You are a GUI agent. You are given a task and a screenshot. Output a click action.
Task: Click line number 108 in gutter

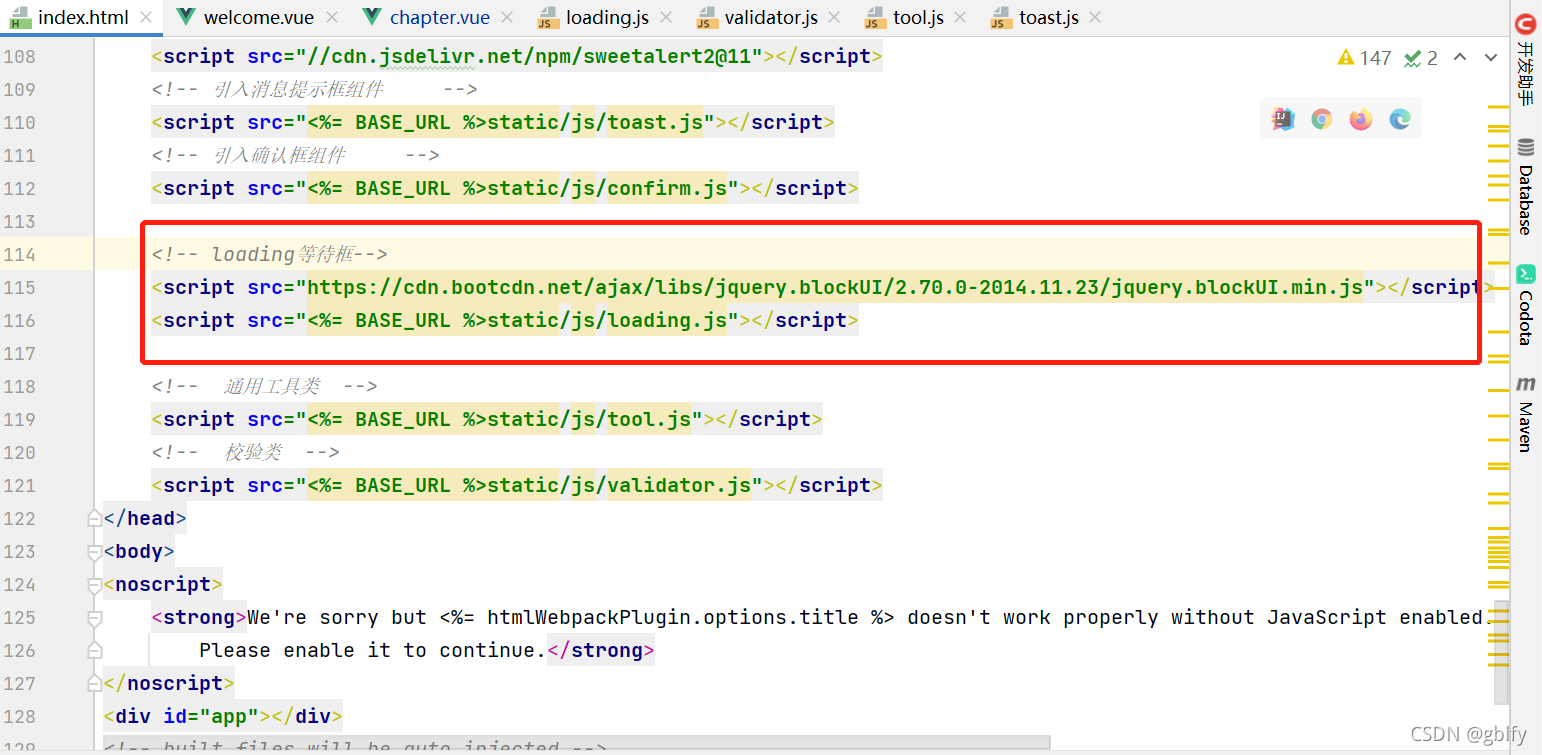19,56
